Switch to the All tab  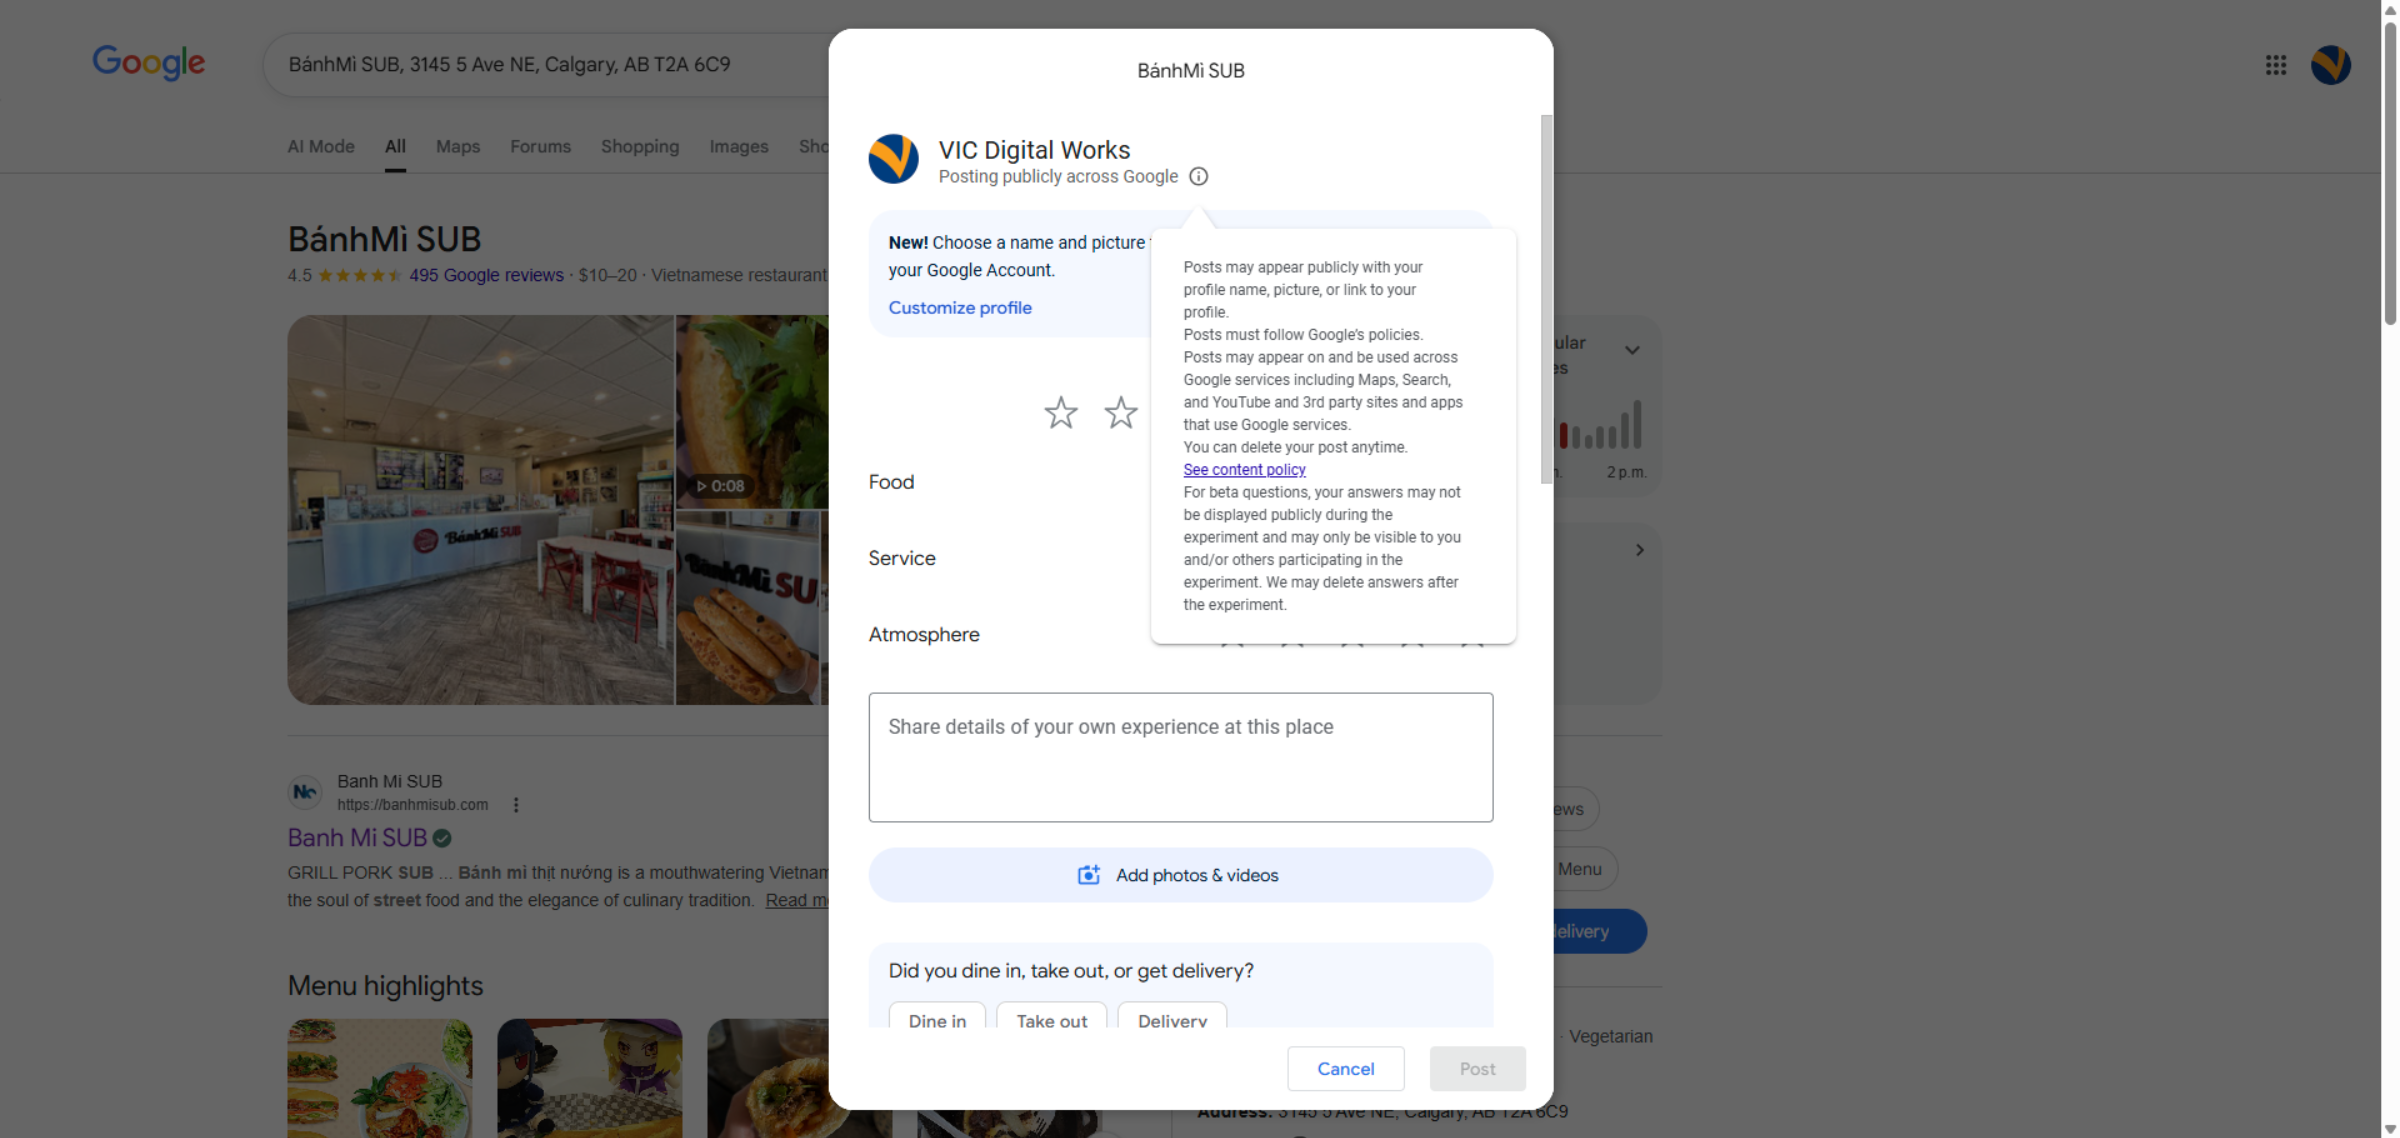tap(396, 147)
